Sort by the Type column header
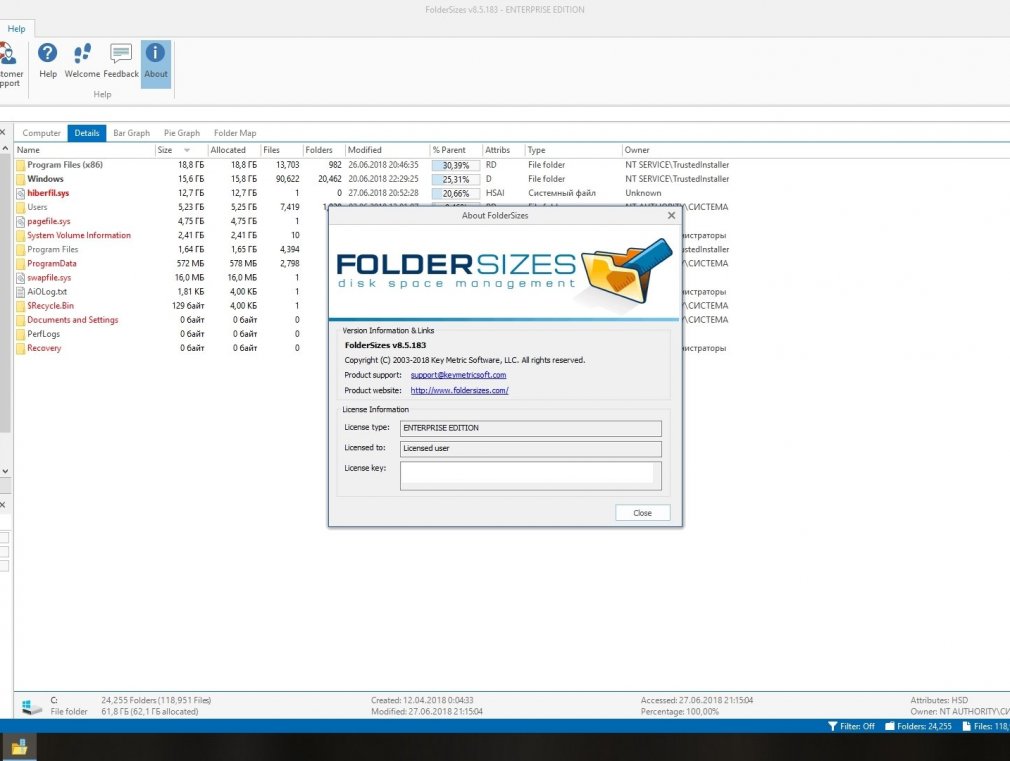The width and height of the screenshot is (1010, 761). pos(573,150)
